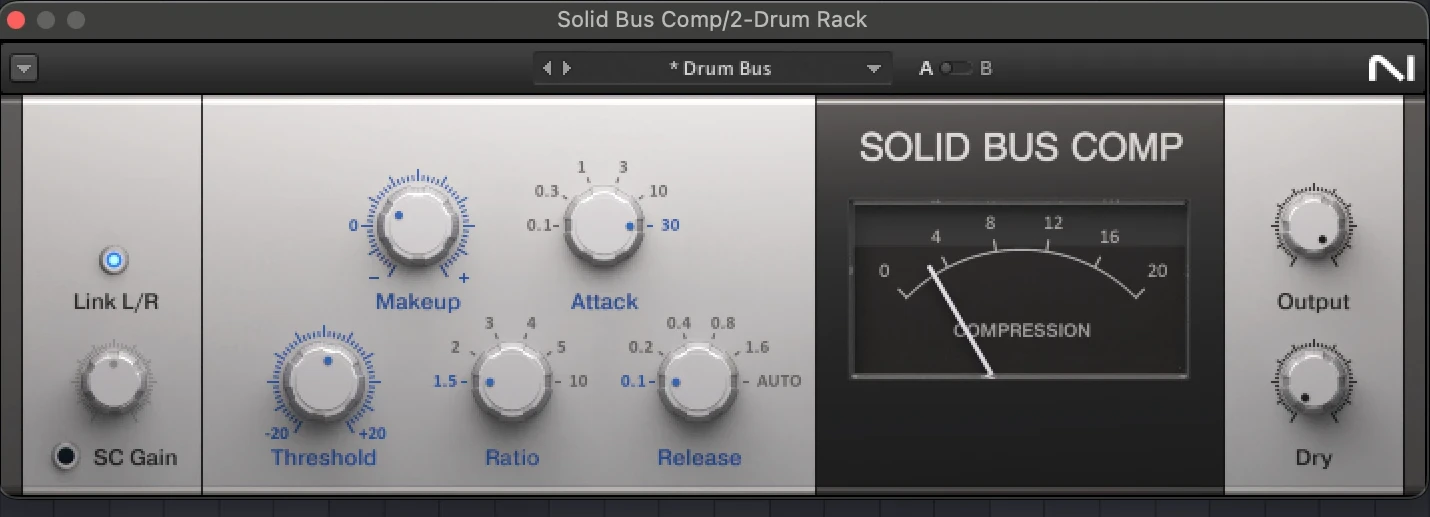Click the Output knob
The image size is (1430, 517).
pos(1312,226)
